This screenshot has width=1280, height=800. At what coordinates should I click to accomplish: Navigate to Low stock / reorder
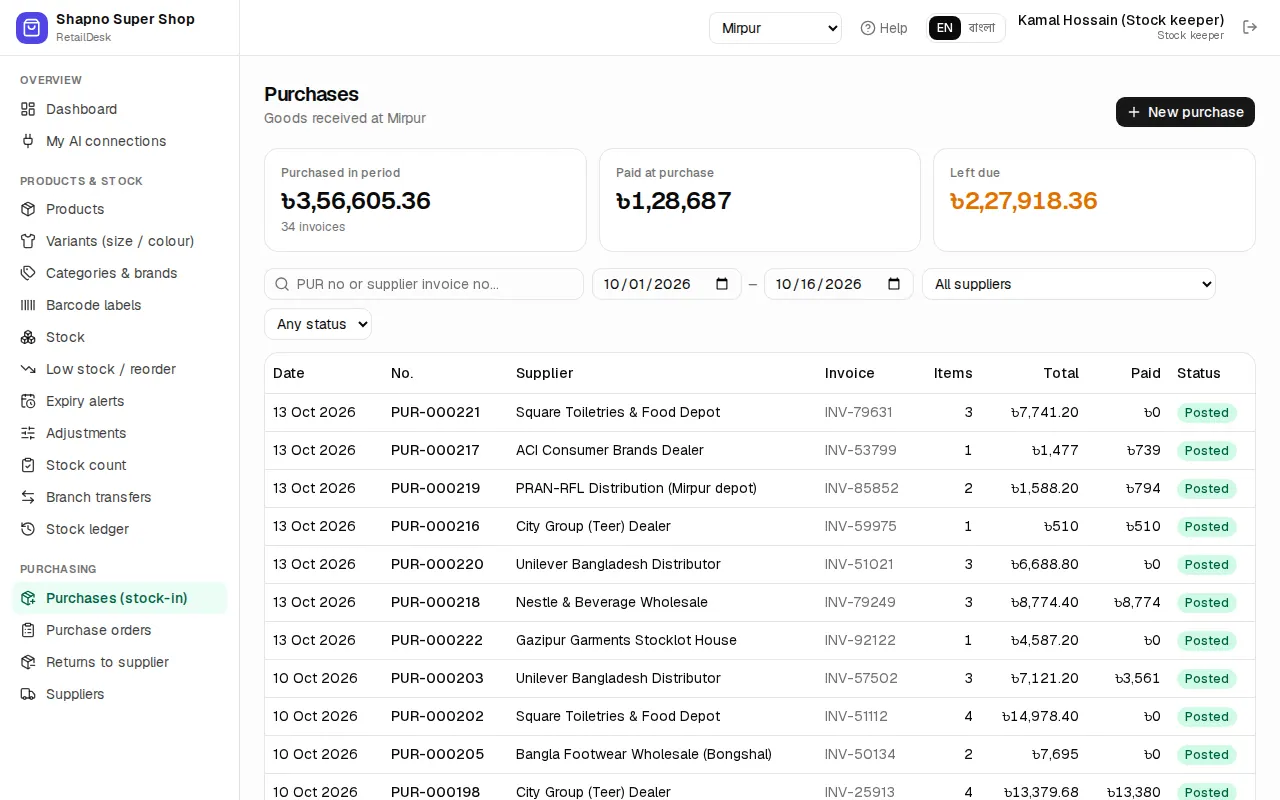click(120, 369)
